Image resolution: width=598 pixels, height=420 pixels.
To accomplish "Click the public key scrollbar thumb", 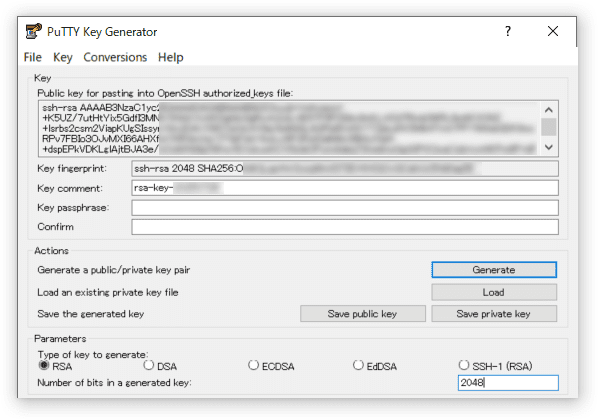I will coord(549,127).
